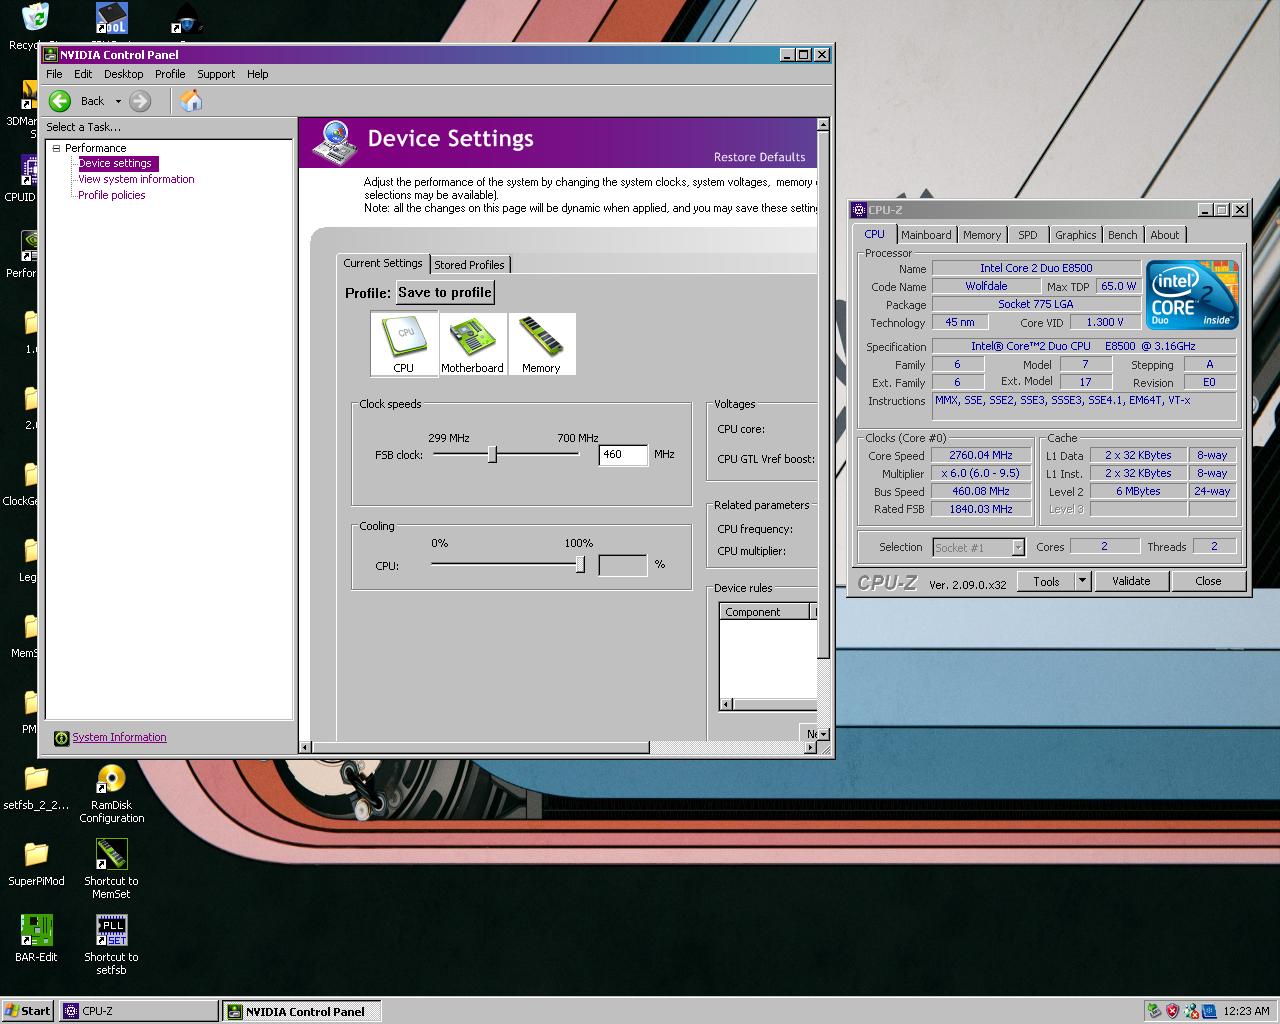Open the Edit menu
Image resolution: width=1280 pixels, height=1024 pixels.
tap(83, 74)
